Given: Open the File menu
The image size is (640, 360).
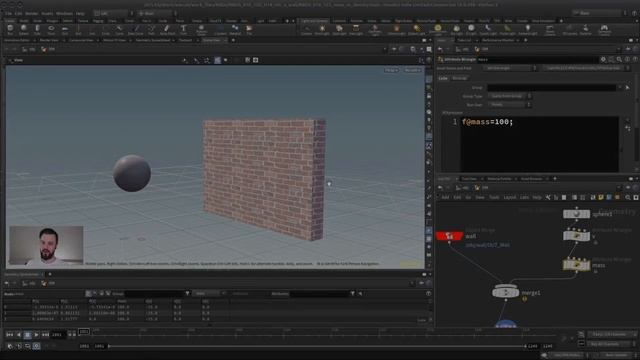Looking at the screenshot, I should tap(8, 13).
